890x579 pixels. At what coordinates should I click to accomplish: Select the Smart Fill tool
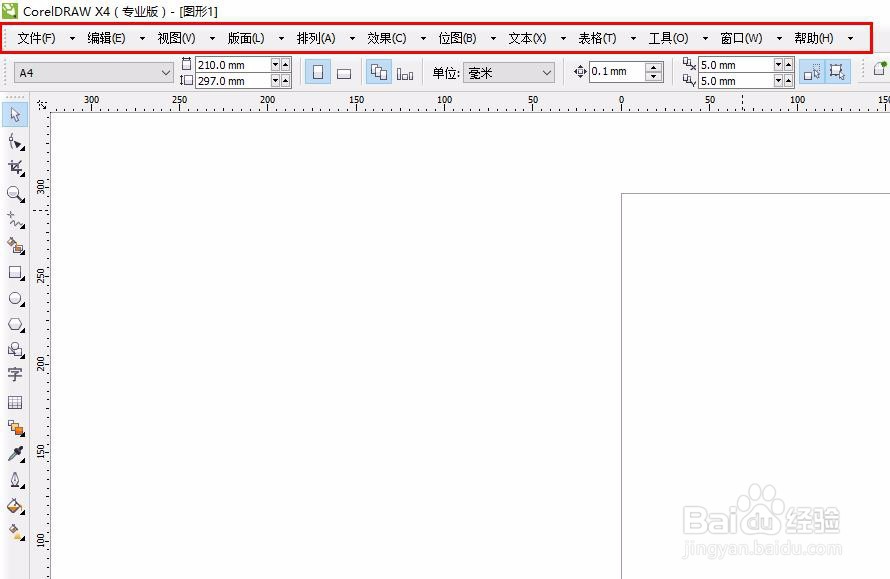[x=15, y=246]
